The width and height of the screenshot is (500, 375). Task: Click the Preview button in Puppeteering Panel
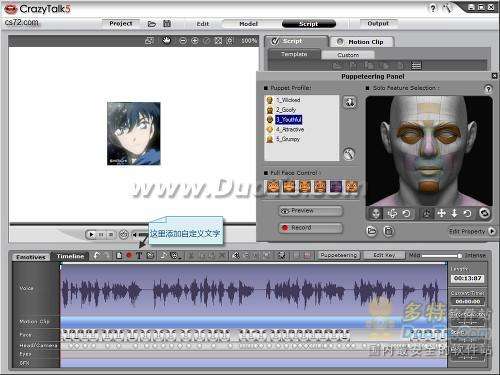click(311, 211)
